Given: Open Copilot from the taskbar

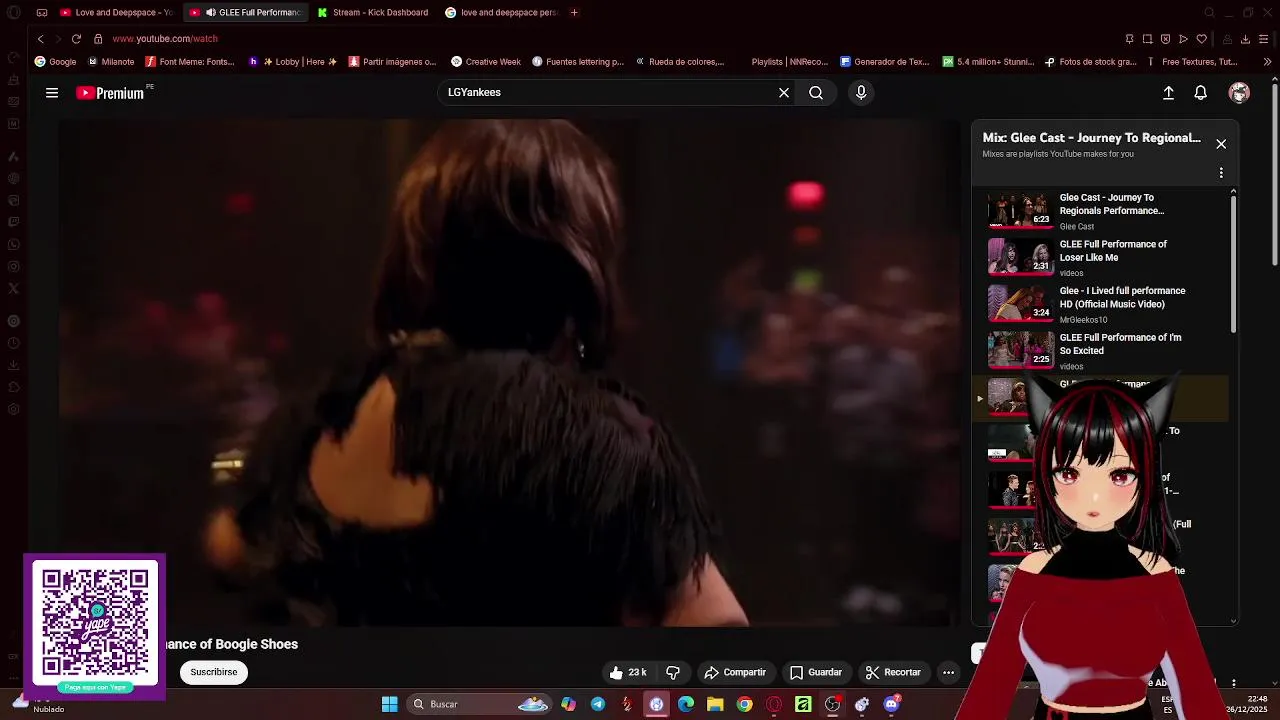Looking at the screenshot, I should point(569,704).
